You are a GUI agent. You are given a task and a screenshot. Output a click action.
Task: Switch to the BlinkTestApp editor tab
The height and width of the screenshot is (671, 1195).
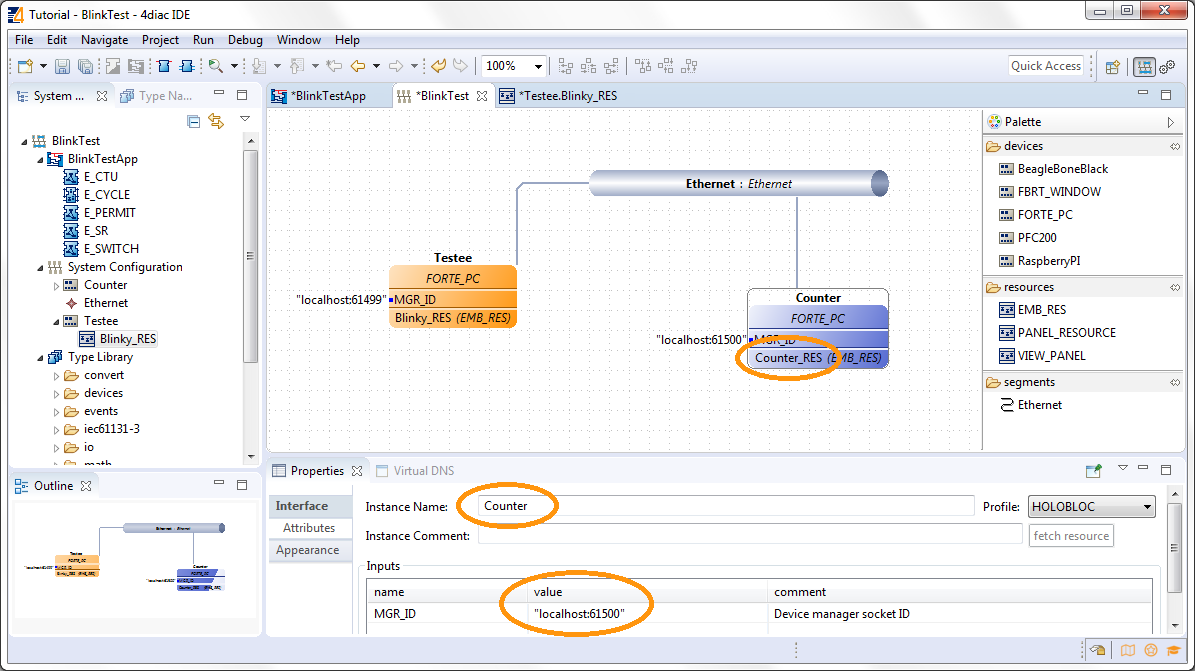click(328, 96)
